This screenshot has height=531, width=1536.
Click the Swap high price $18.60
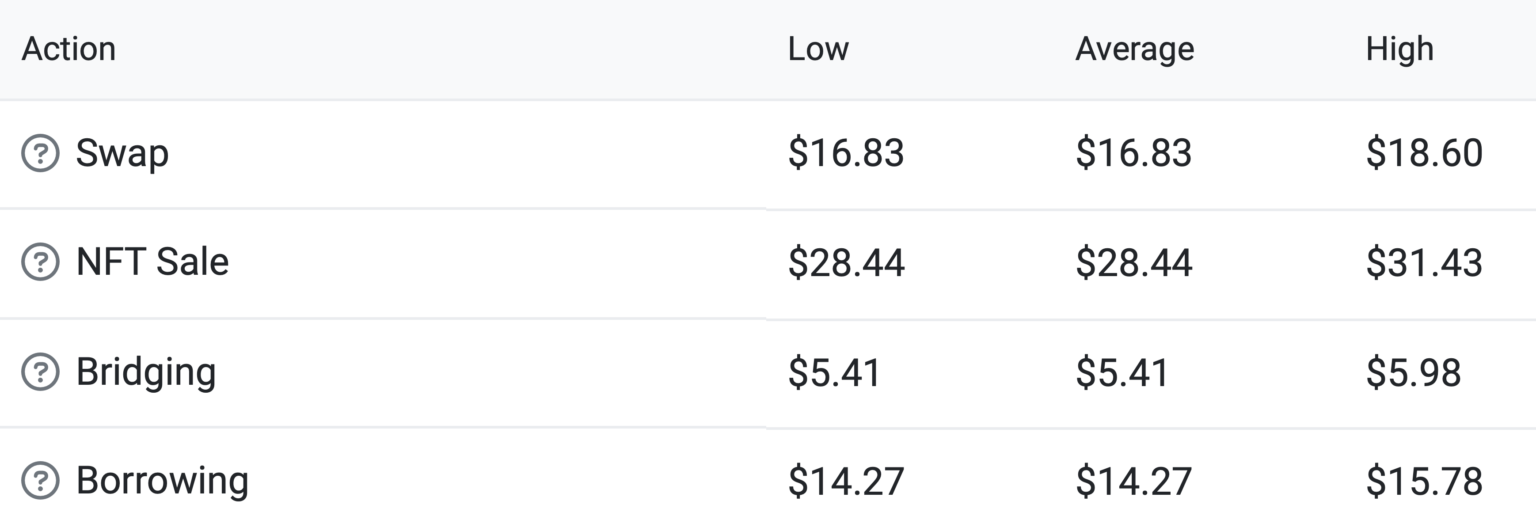pos(1424,153)
